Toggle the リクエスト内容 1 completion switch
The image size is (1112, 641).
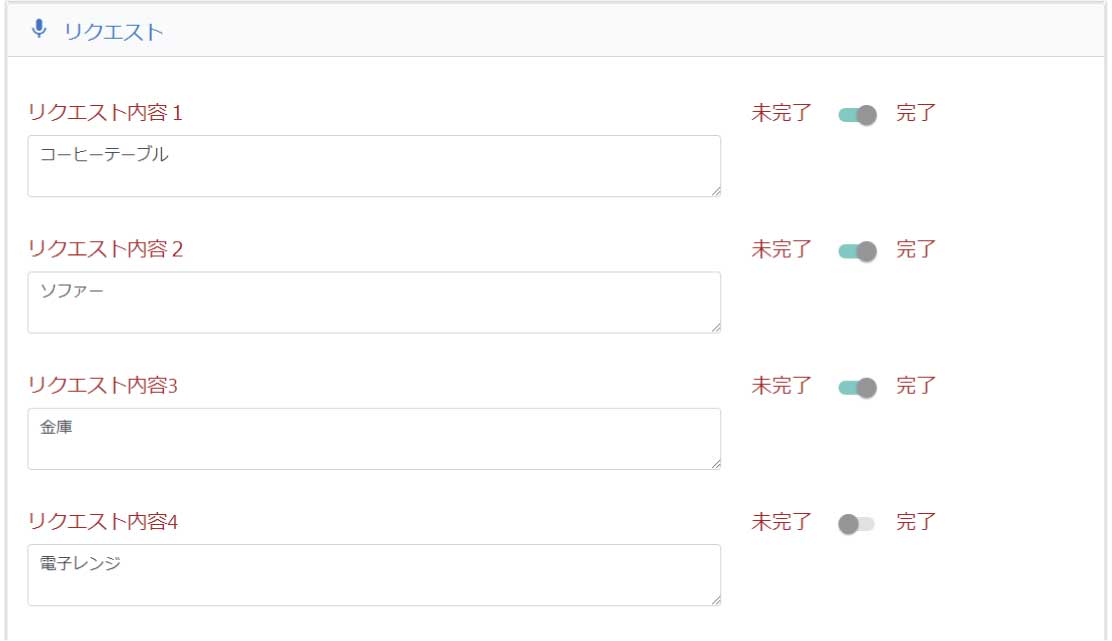(x=857, y=114)
